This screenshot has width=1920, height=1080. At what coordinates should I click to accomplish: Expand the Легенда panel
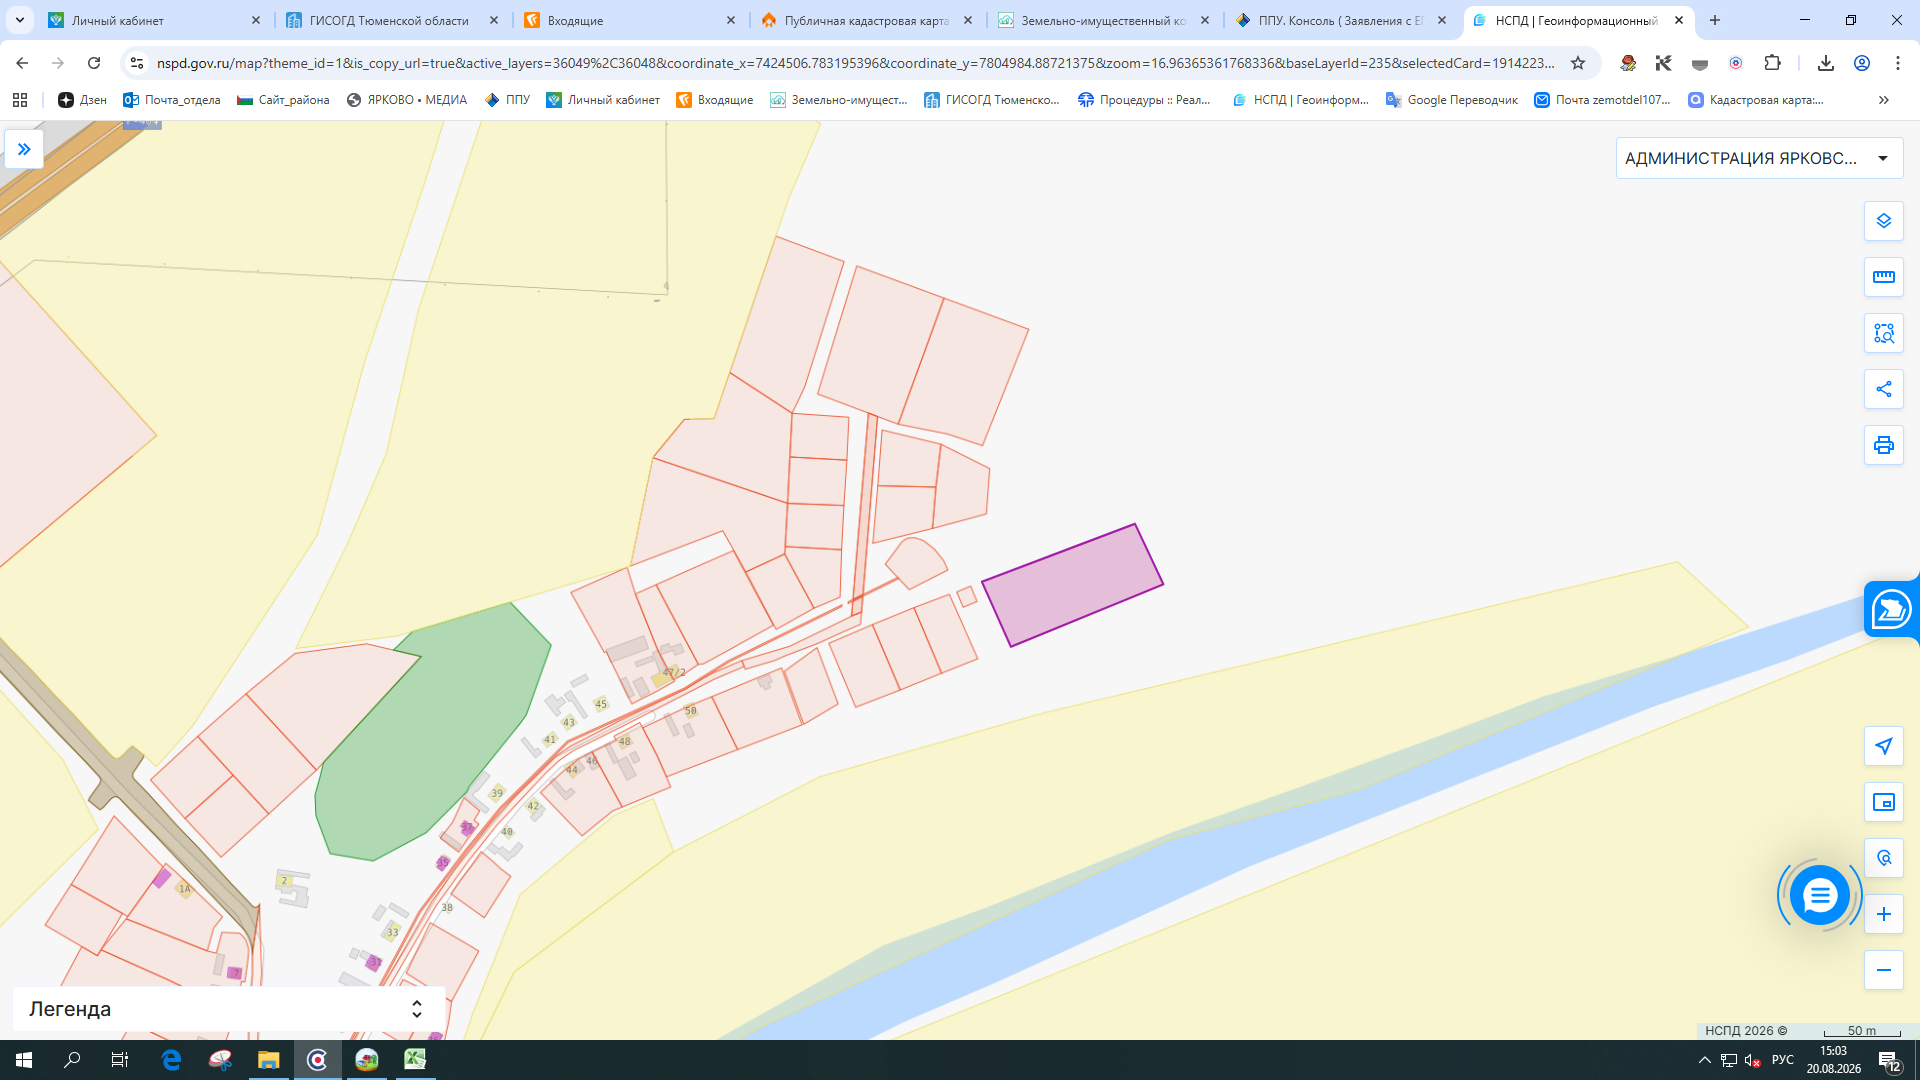click(x=229, y=1009)
